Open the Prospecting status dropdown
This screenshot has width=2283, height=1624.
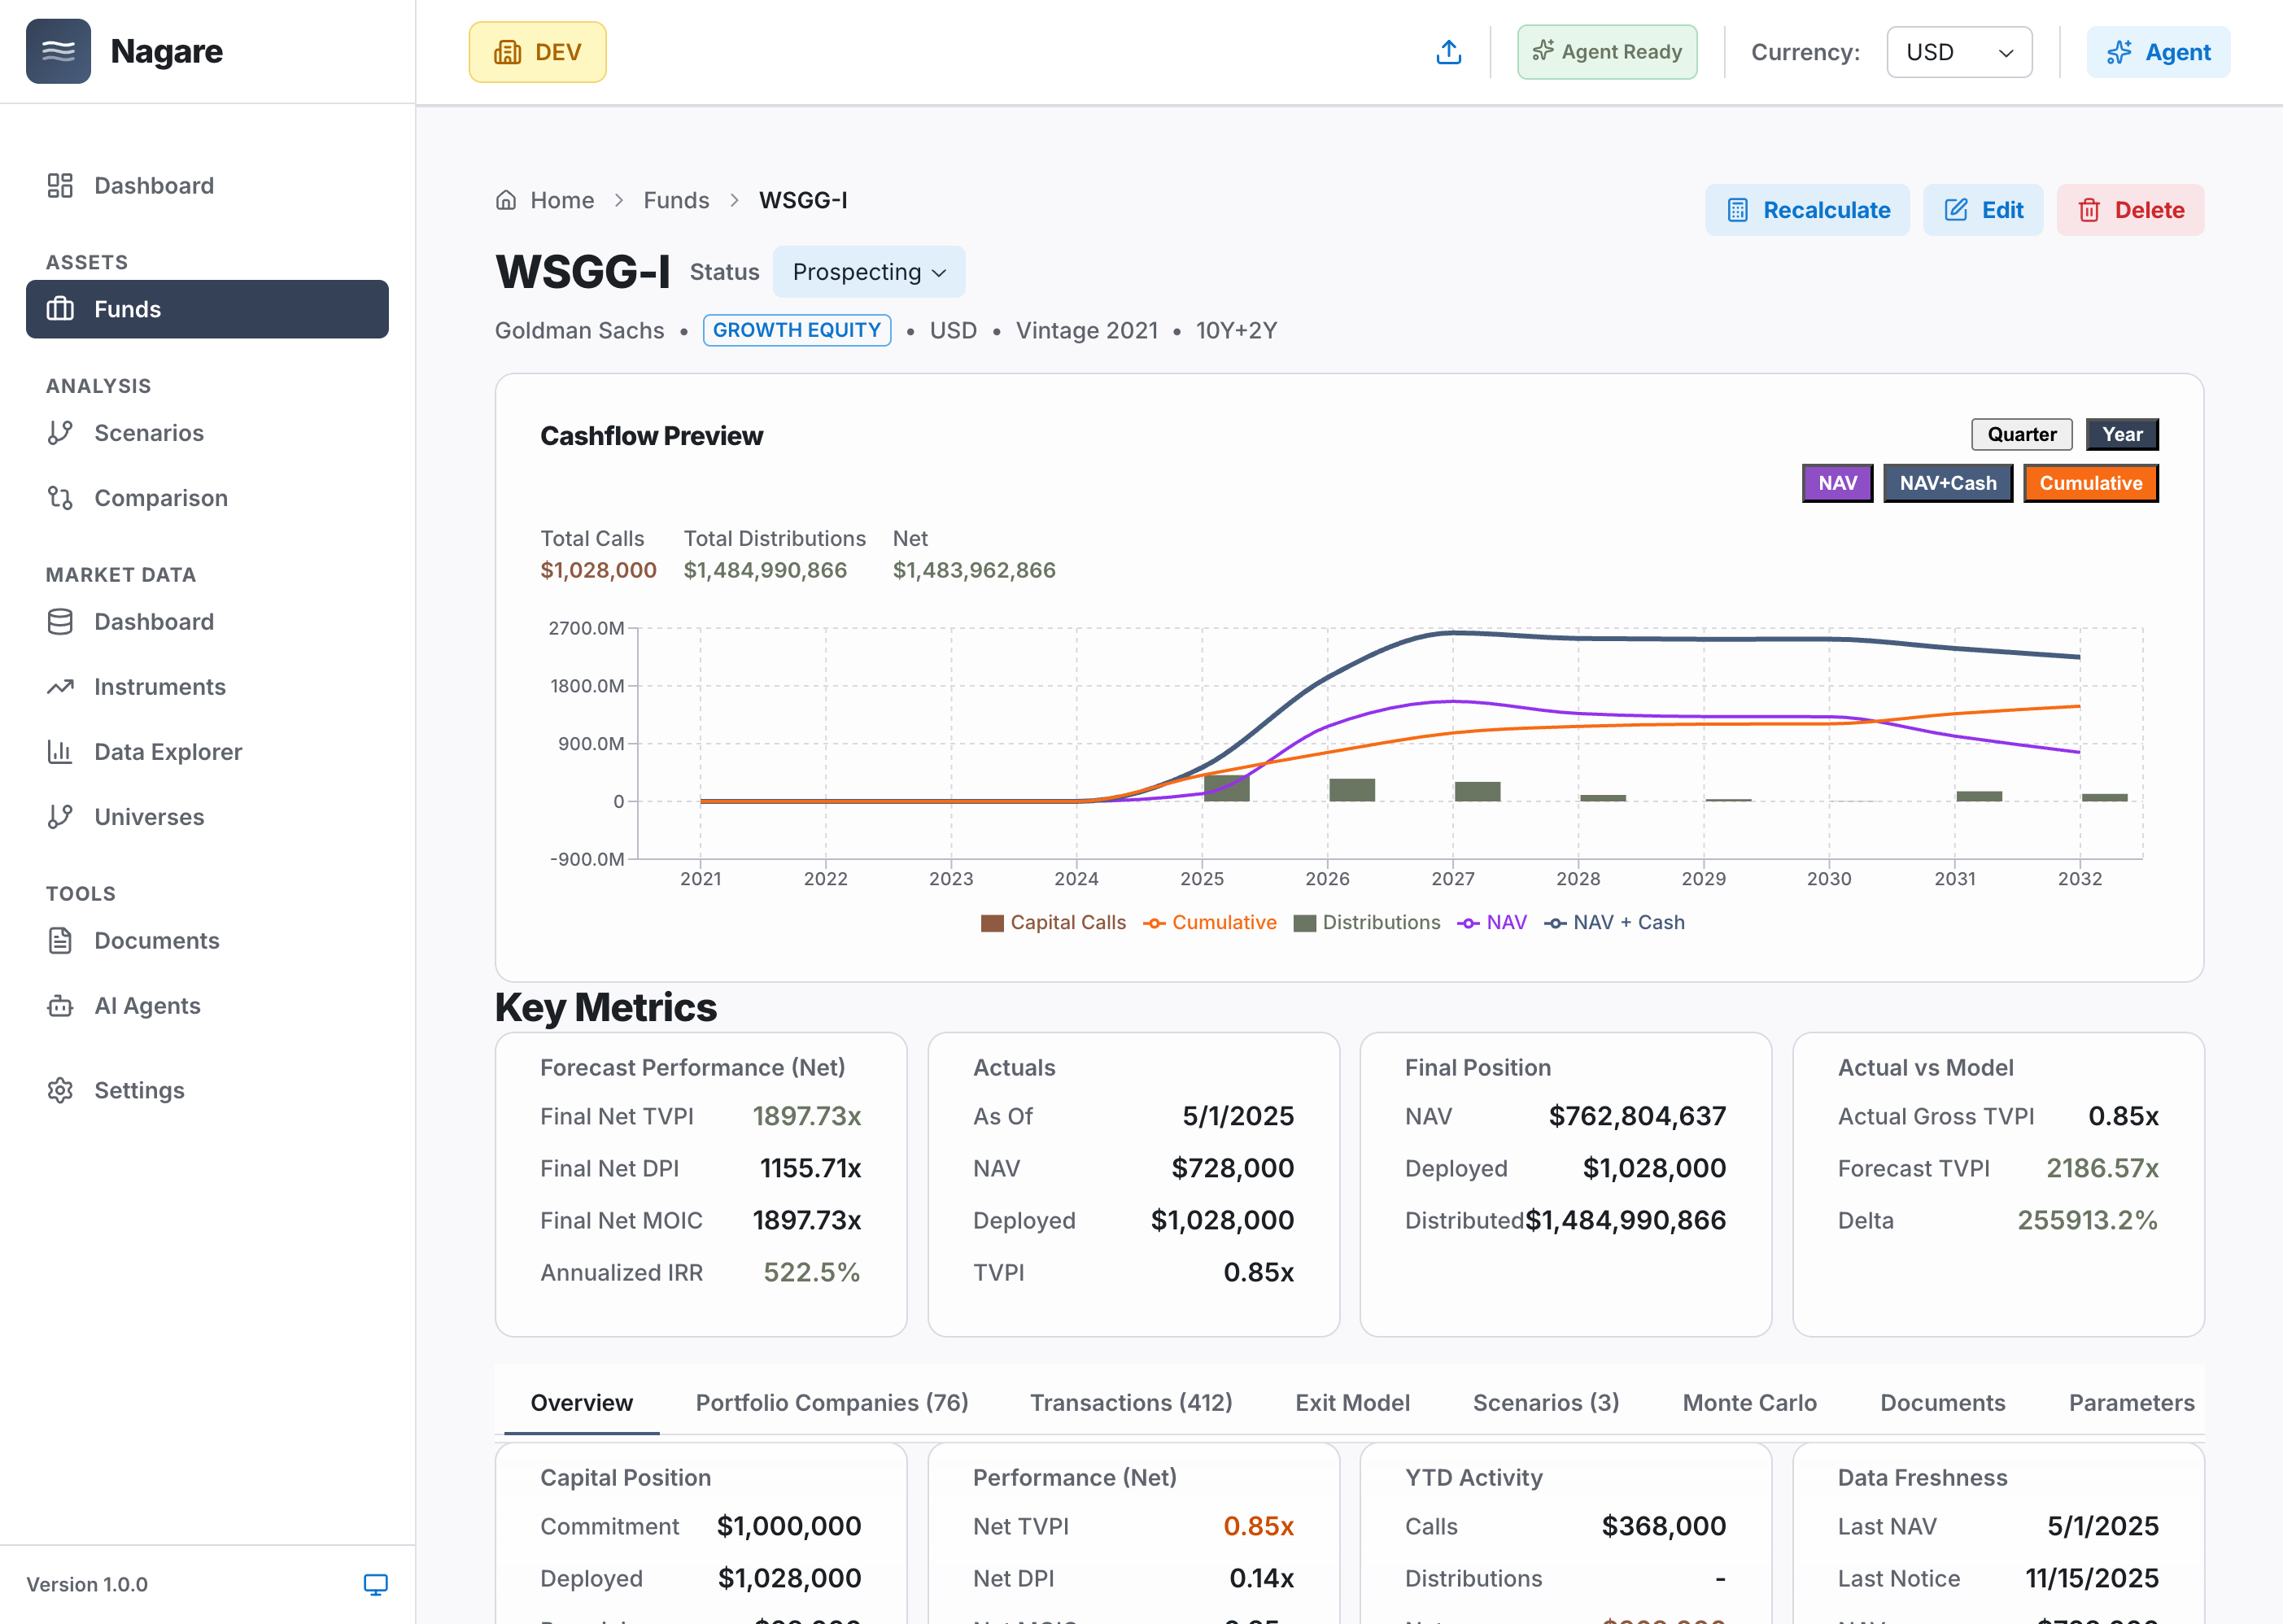(x=868, y=272)
